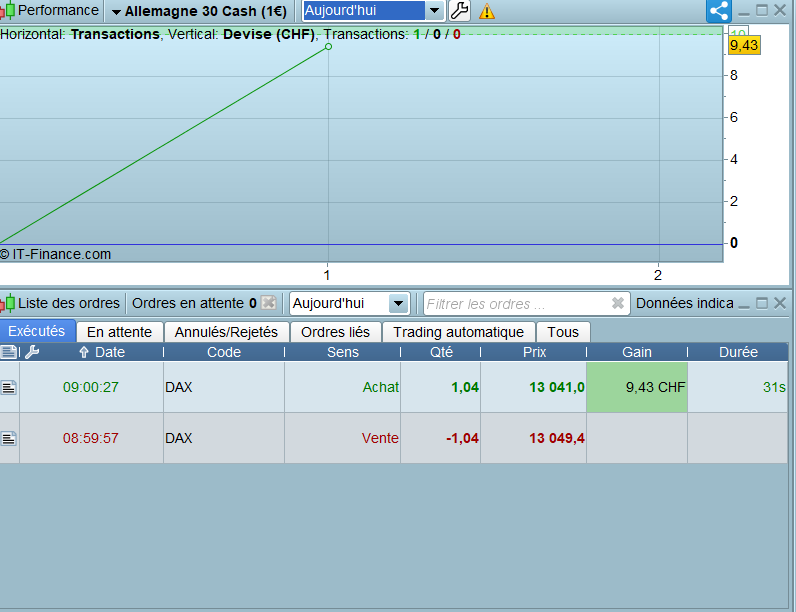Select the Tous tab
Image resolution: width=796 pixels, height=612 pixels.
click(x=563, y=332)
